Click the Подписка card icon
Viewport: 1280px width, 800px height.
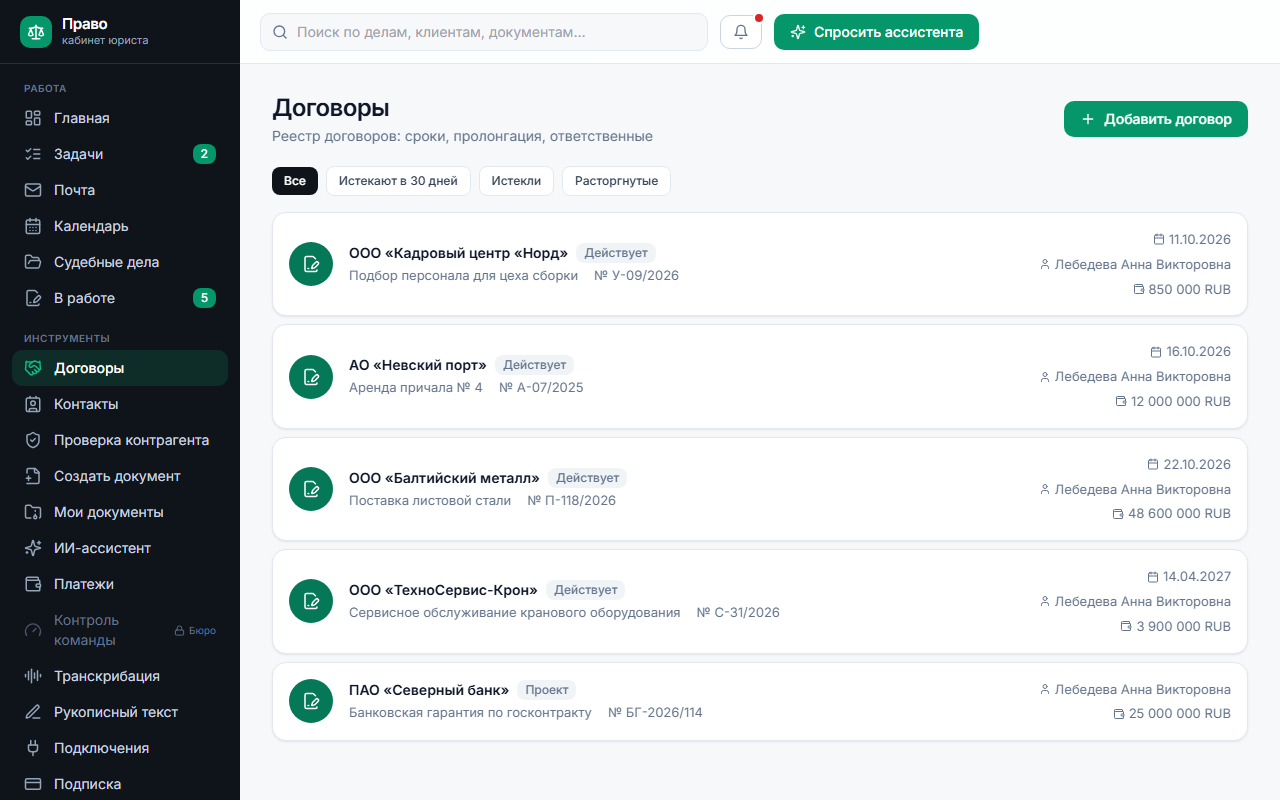click(x=33, y=784)
